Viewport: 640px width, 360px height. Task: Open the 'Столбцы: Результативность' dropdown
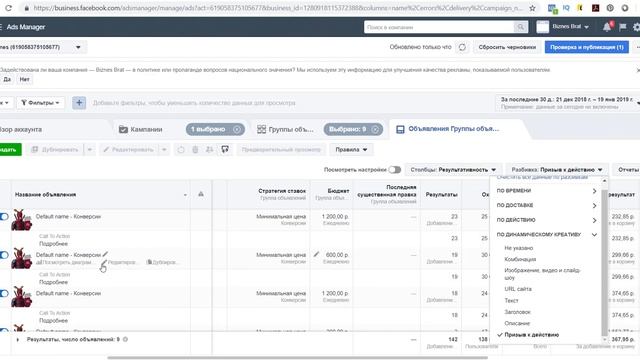(453, 170)
